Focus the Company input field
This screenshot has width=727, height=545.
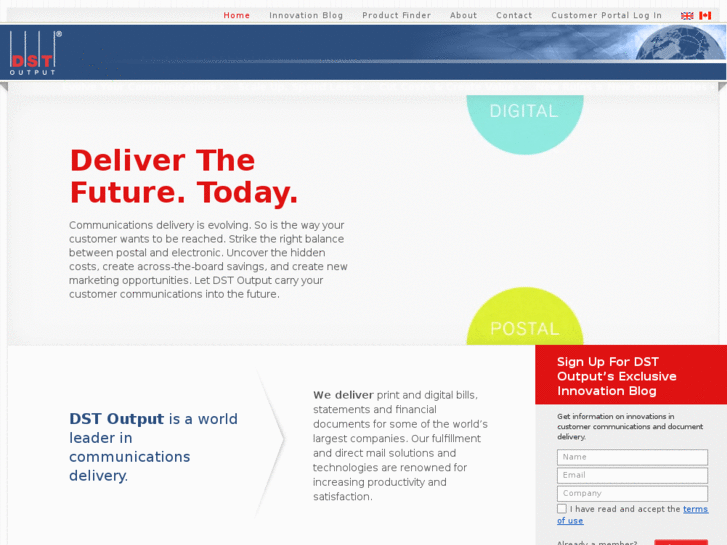(x=632, y=493)
